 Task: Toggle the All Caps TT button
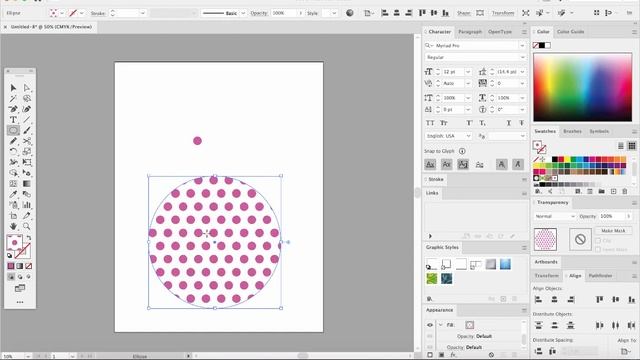coord(430,123)
